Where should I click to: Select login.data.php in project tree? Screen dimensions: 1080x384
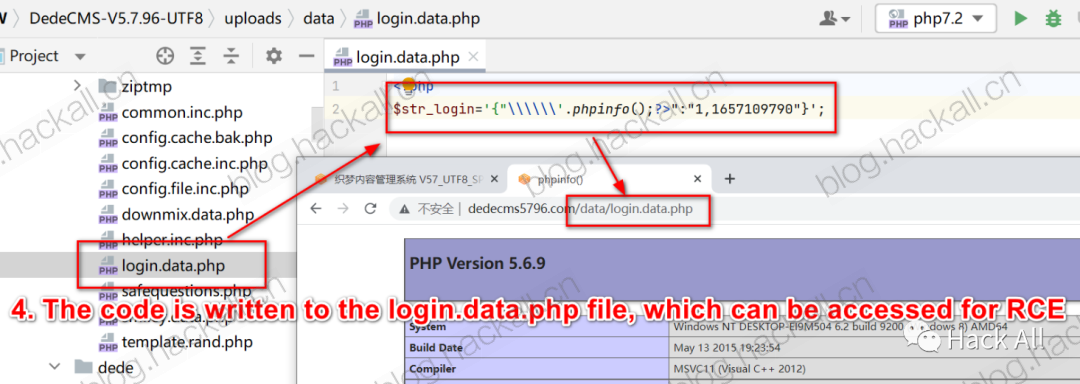pyautogui.click(x=162, y=265)
